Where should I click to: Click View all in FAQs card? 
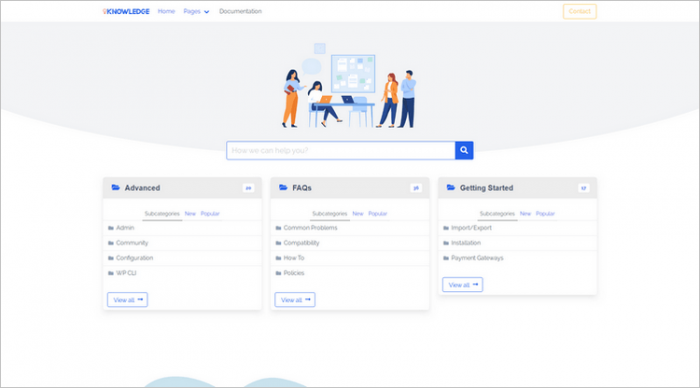[x=295, y=300]
